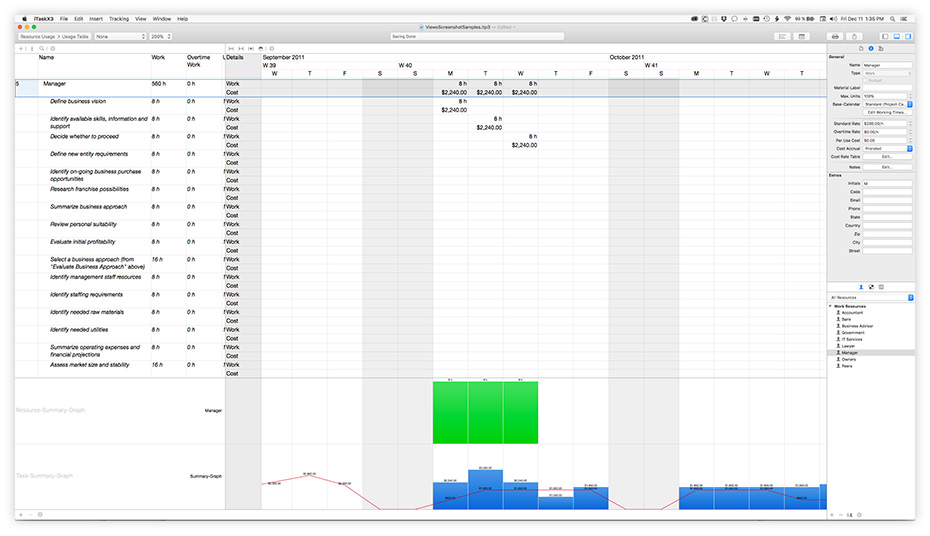Click the Edit Working Times button
This screenshot has width=930, height=536.
coord(887,113)
